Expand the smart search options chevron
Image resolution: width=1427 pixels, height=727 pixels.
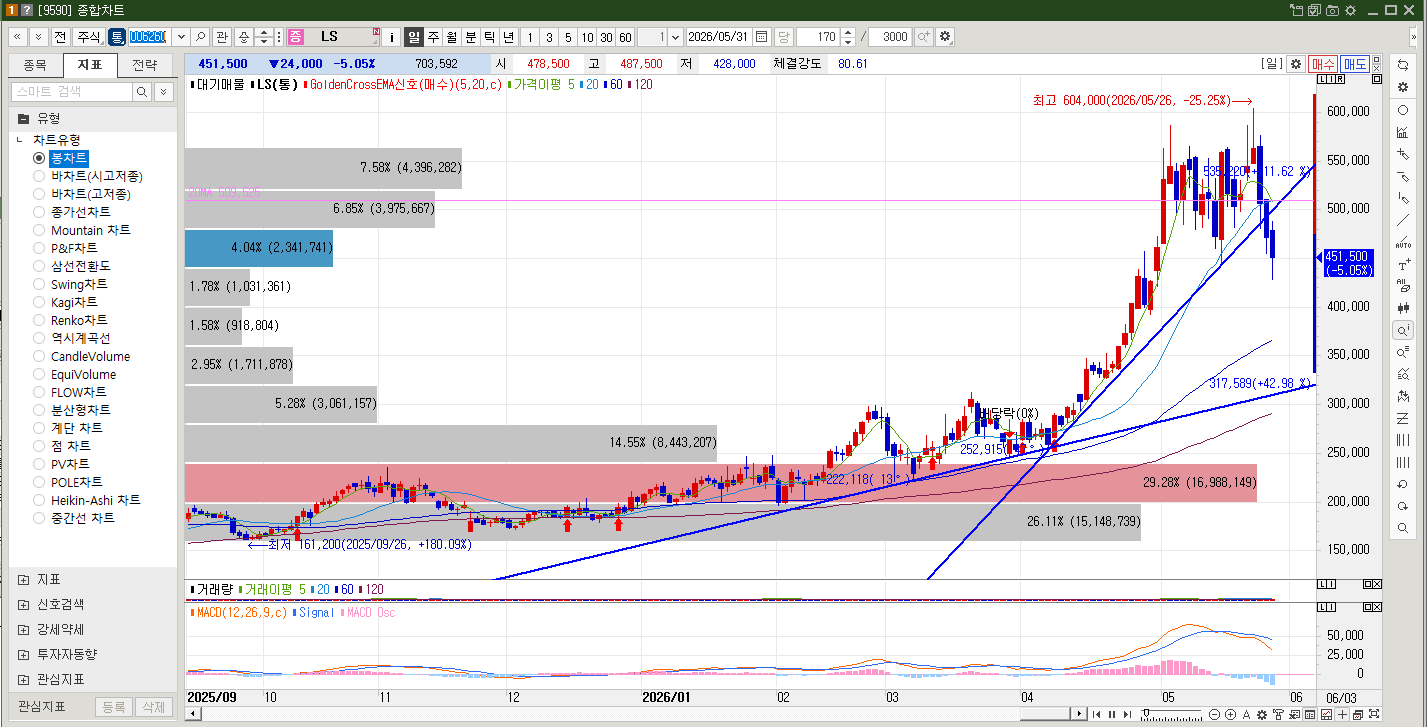click(x=164, y=92)
